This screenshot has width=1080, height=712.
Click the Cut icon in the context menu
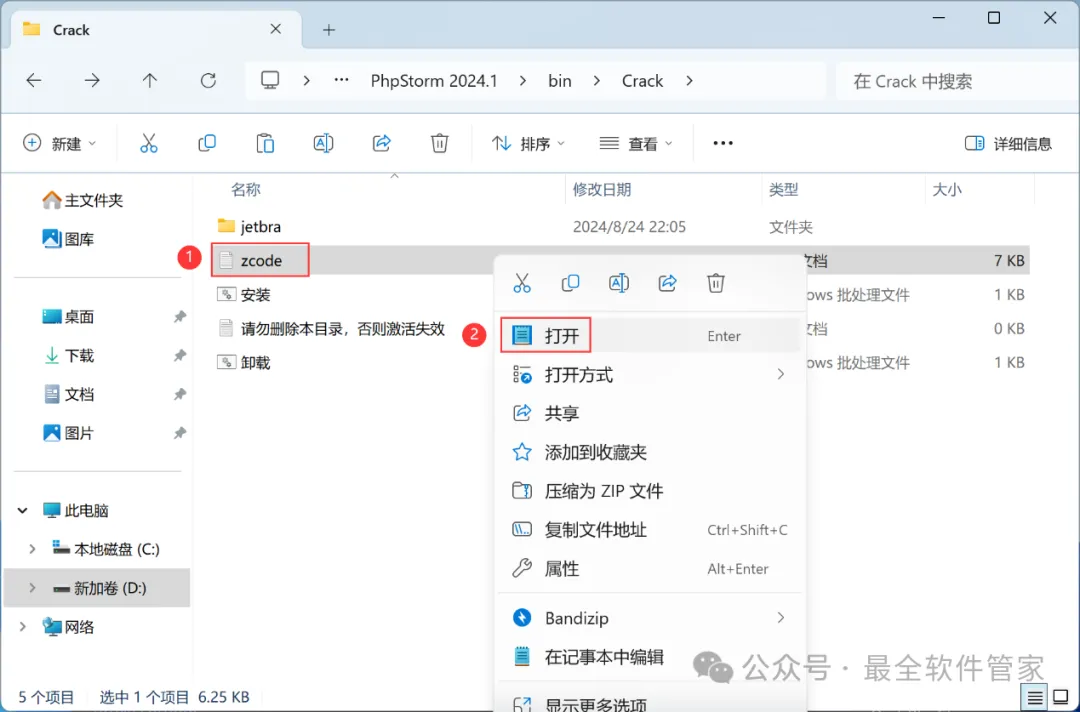coord(522,283)
